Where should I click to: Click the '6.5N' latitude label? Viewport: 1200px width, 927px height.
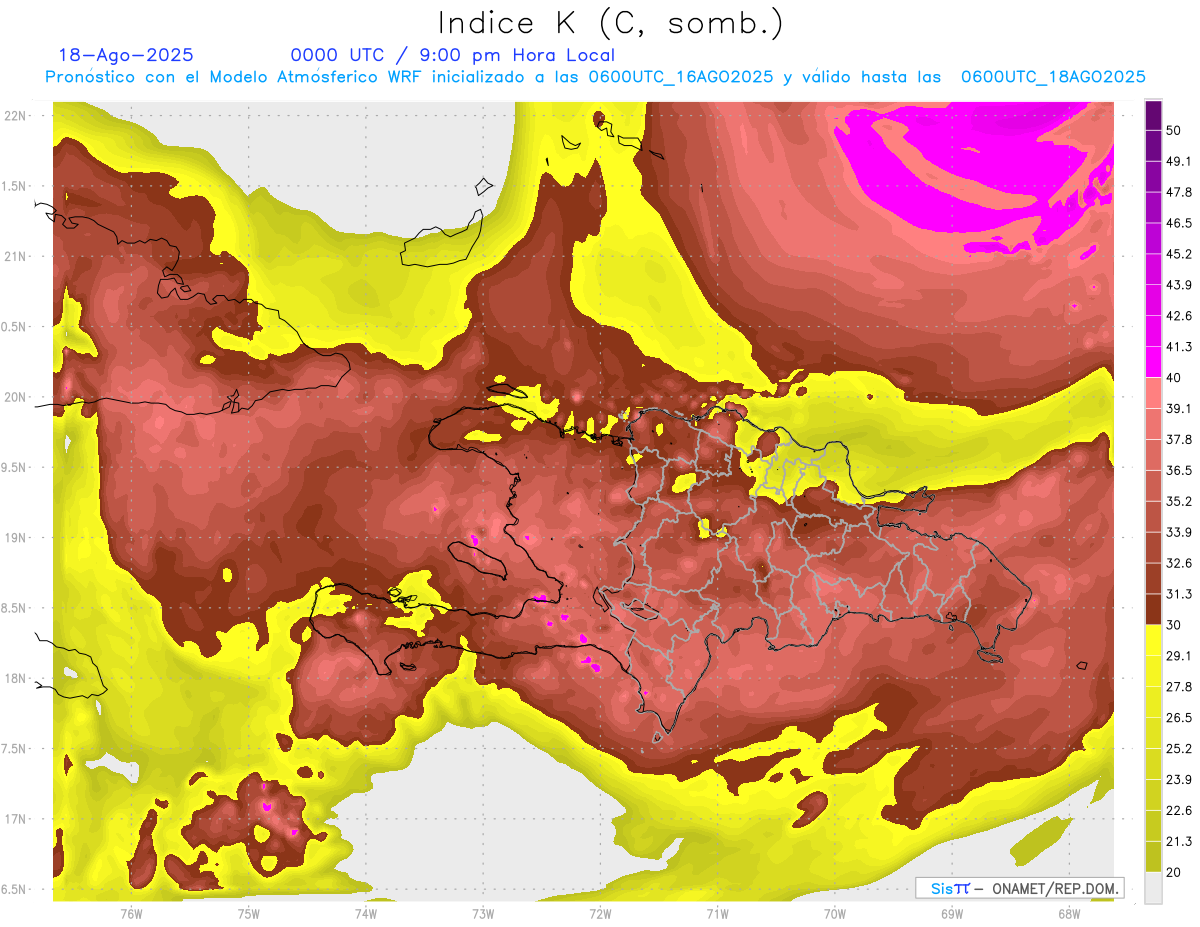(x=14, y=889)
